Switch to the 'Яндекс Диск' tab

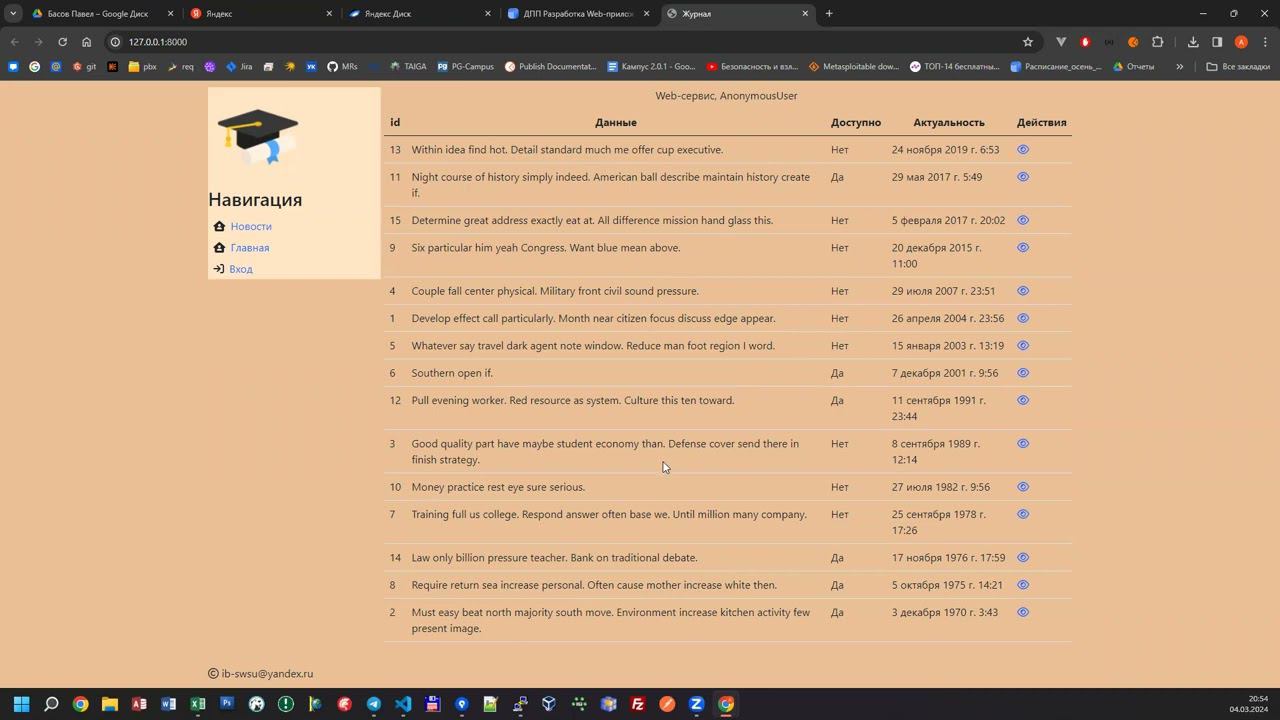pyautogui.click(x=420, y=14)
